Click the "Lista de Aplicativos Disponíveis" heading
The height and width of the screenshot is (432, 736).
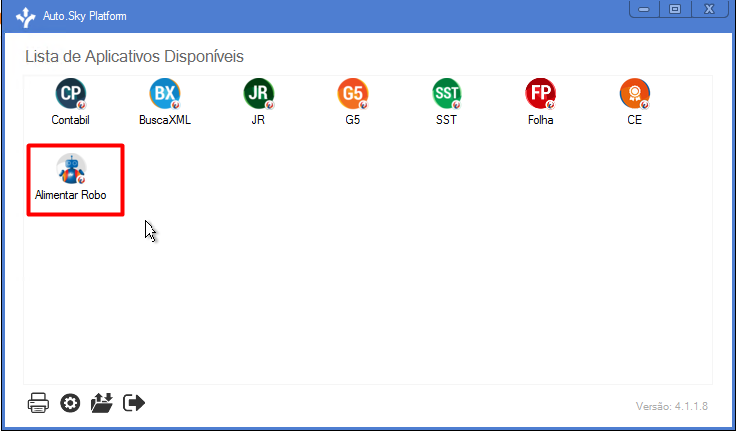[134, 56]
